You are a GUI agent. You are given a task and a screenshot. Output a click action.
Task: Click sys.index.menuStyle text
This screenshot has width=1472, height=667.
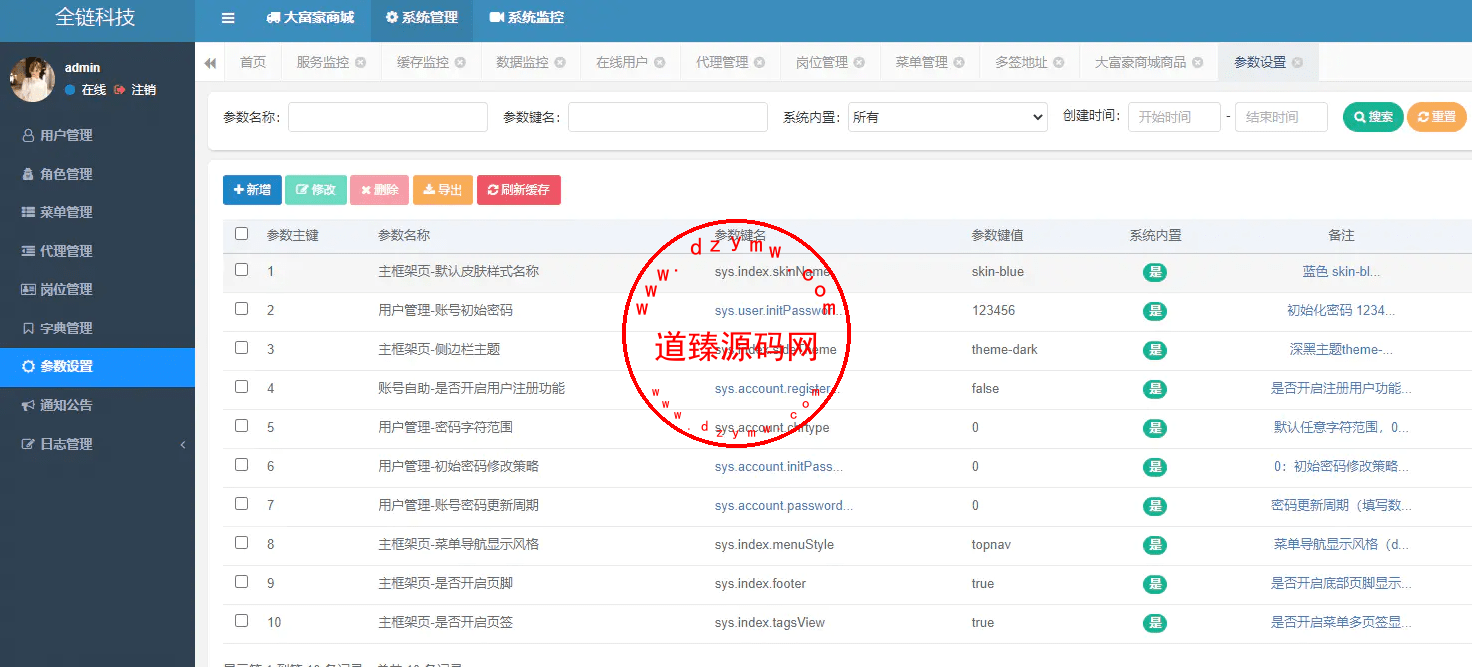click(x=774, y=545)
